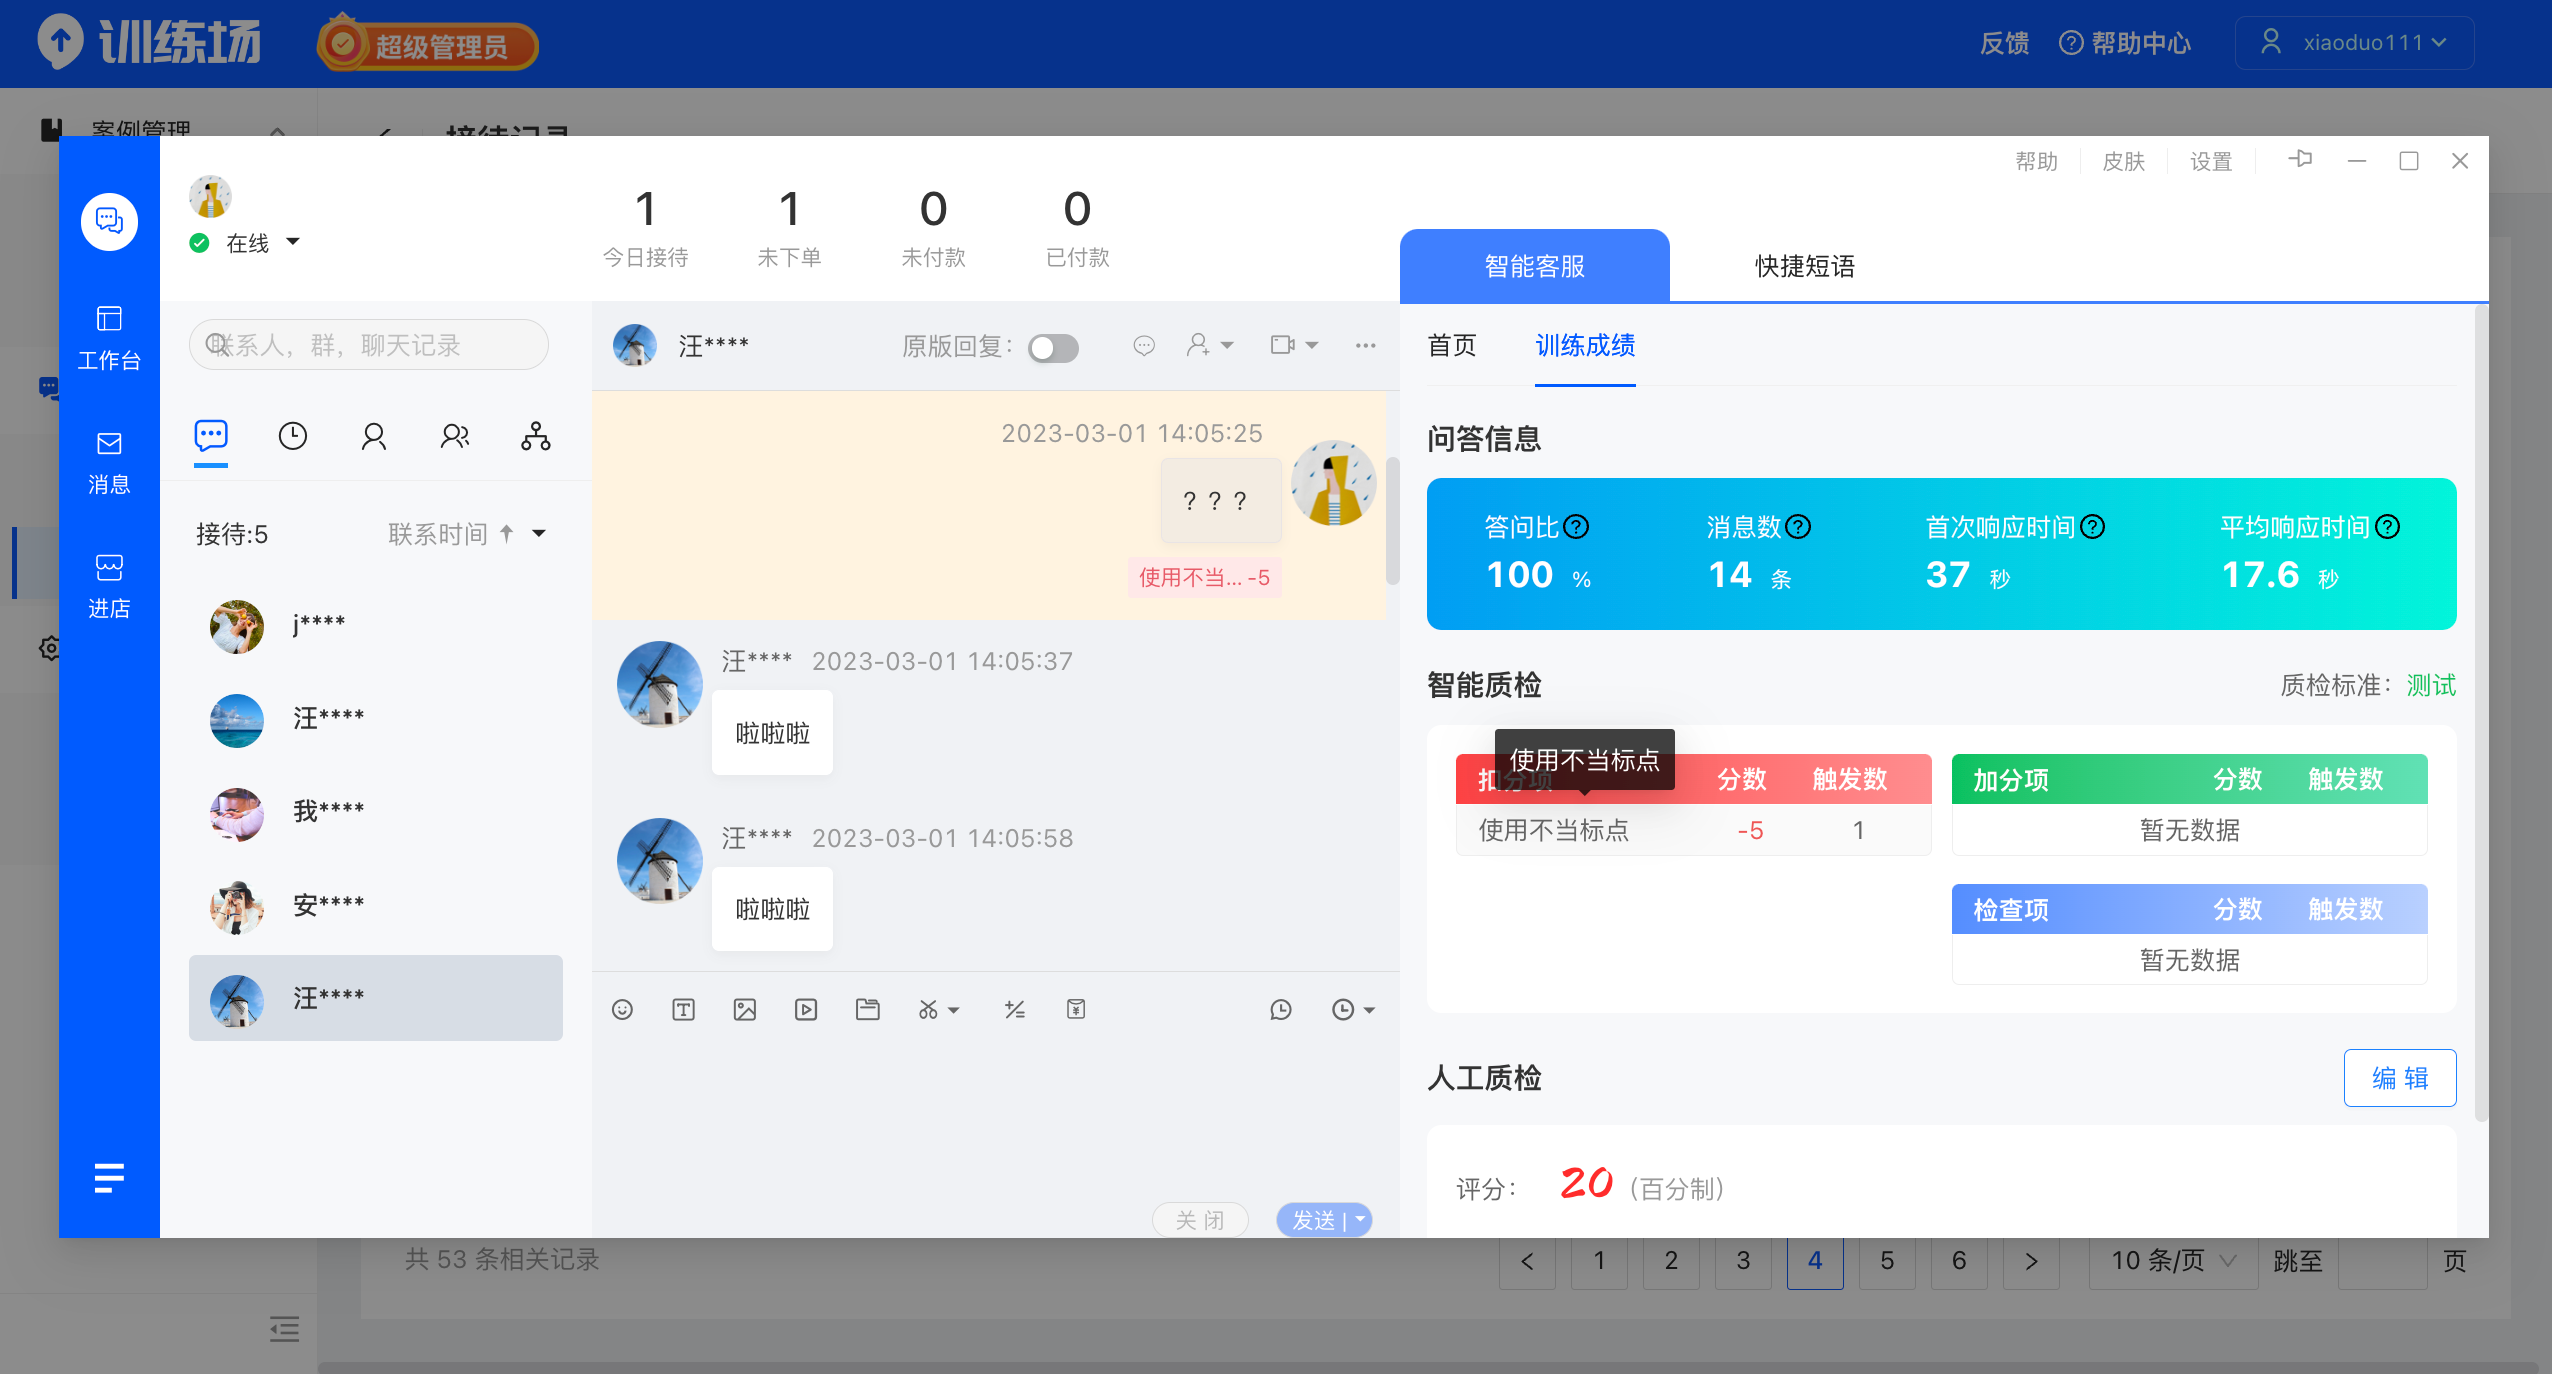Open the 帮助 menu item

coord(2036,161)
